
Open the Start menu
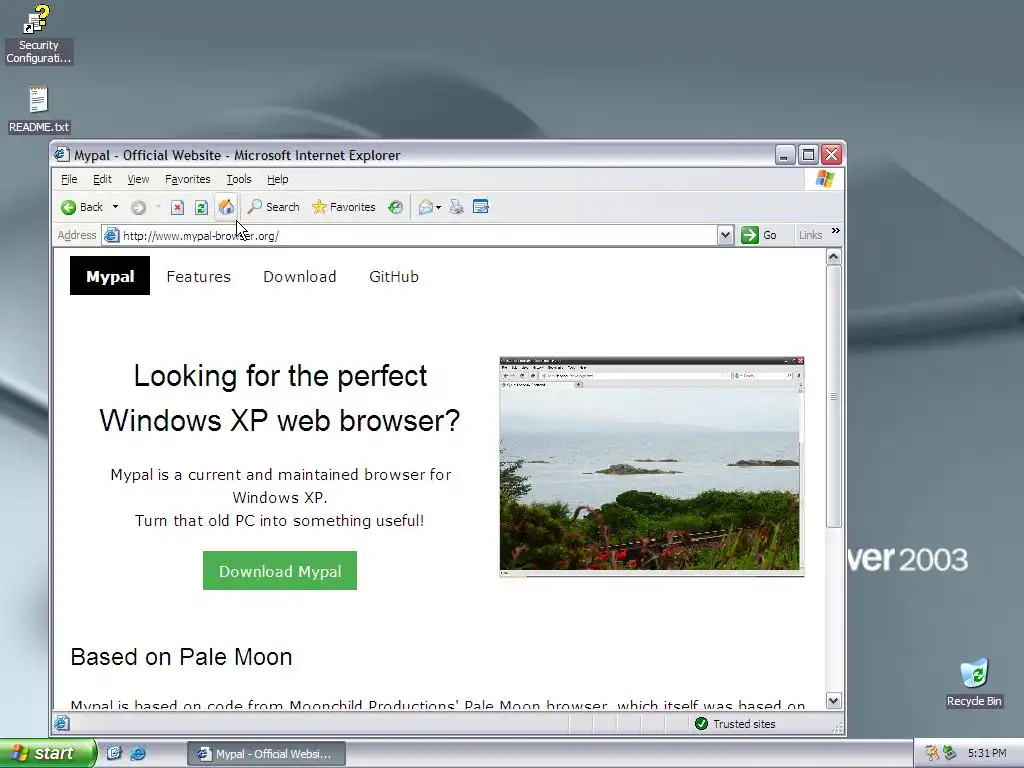point(48,753)
